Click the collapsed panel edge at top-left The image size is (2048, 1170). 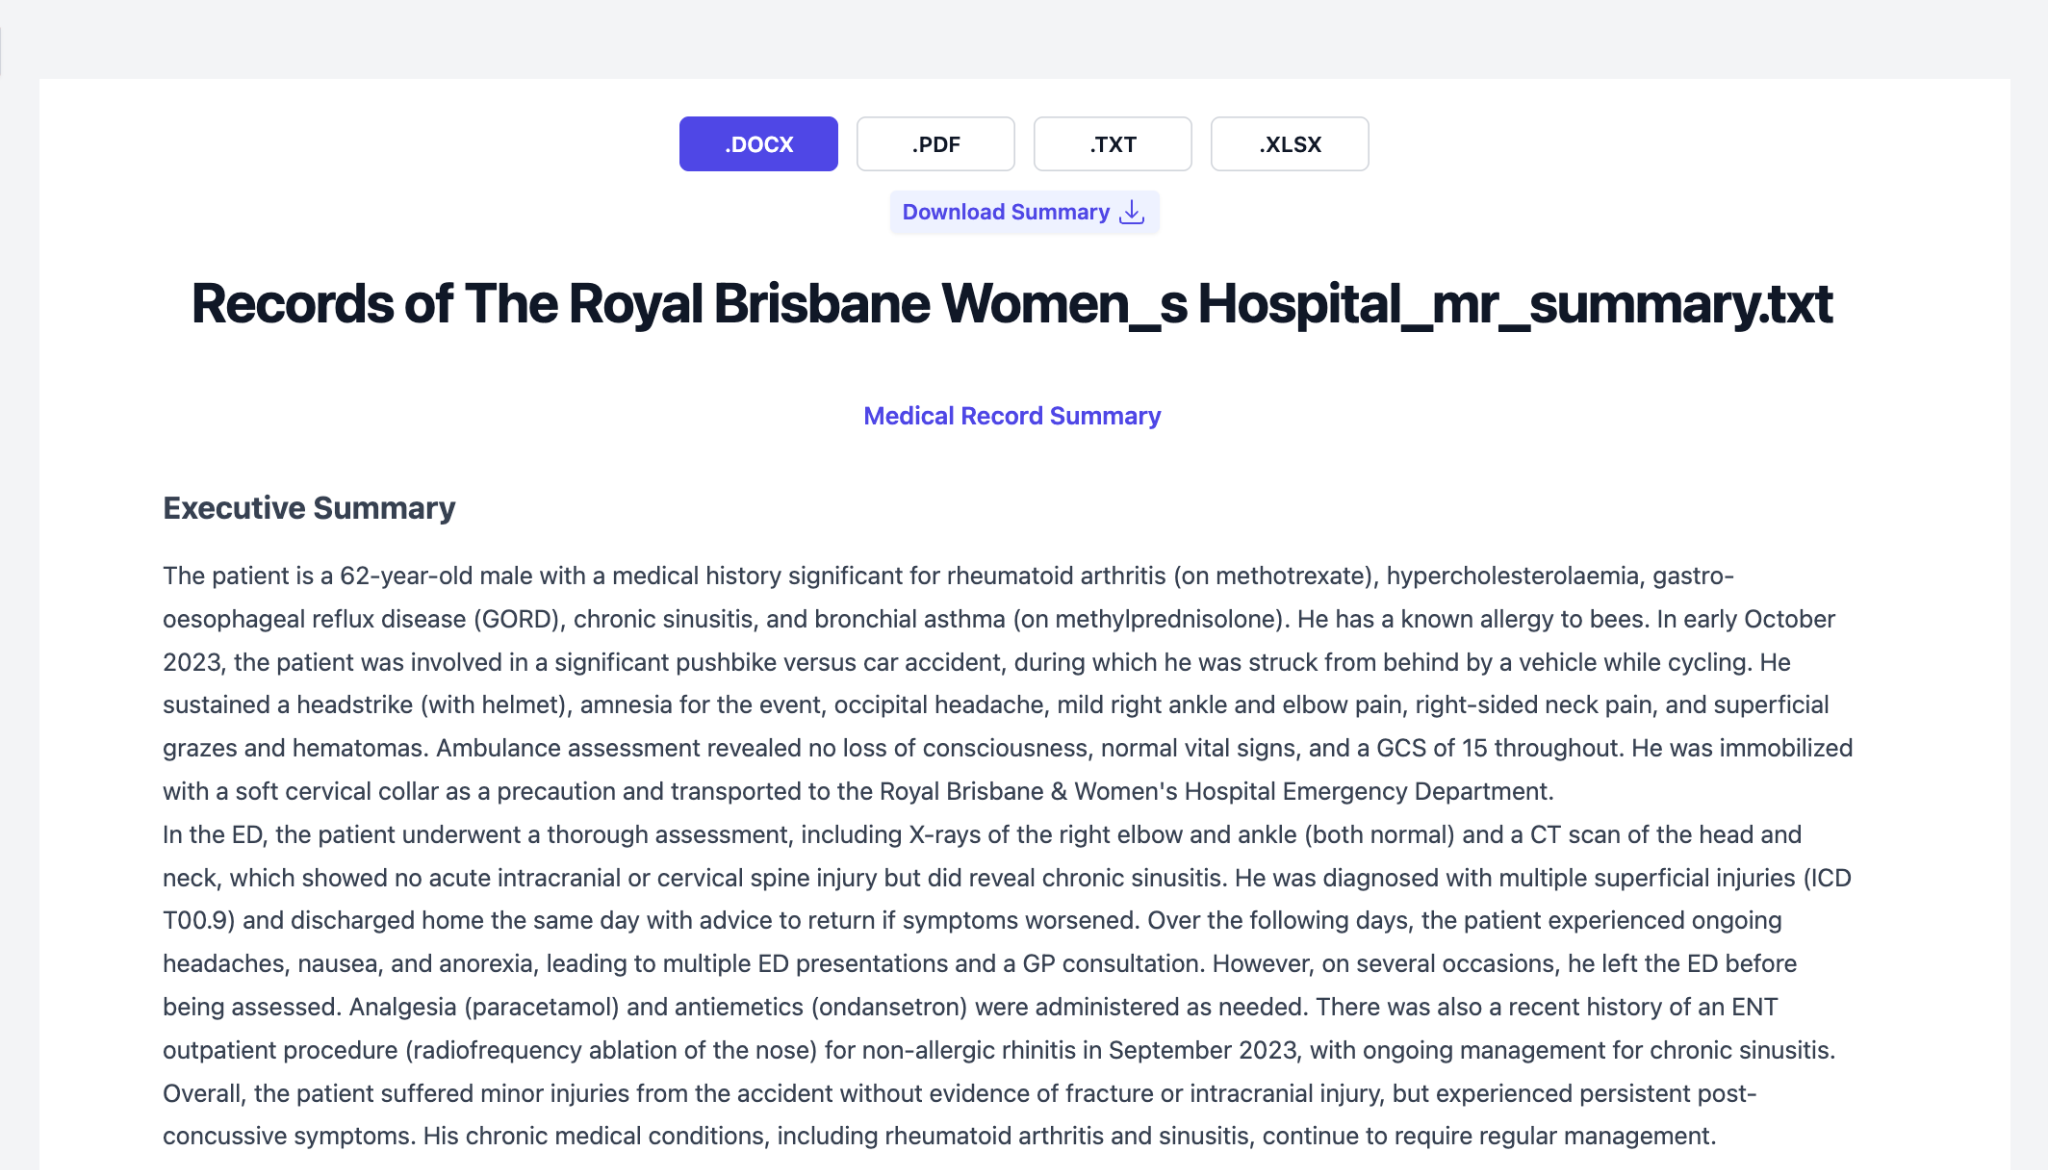2,52
